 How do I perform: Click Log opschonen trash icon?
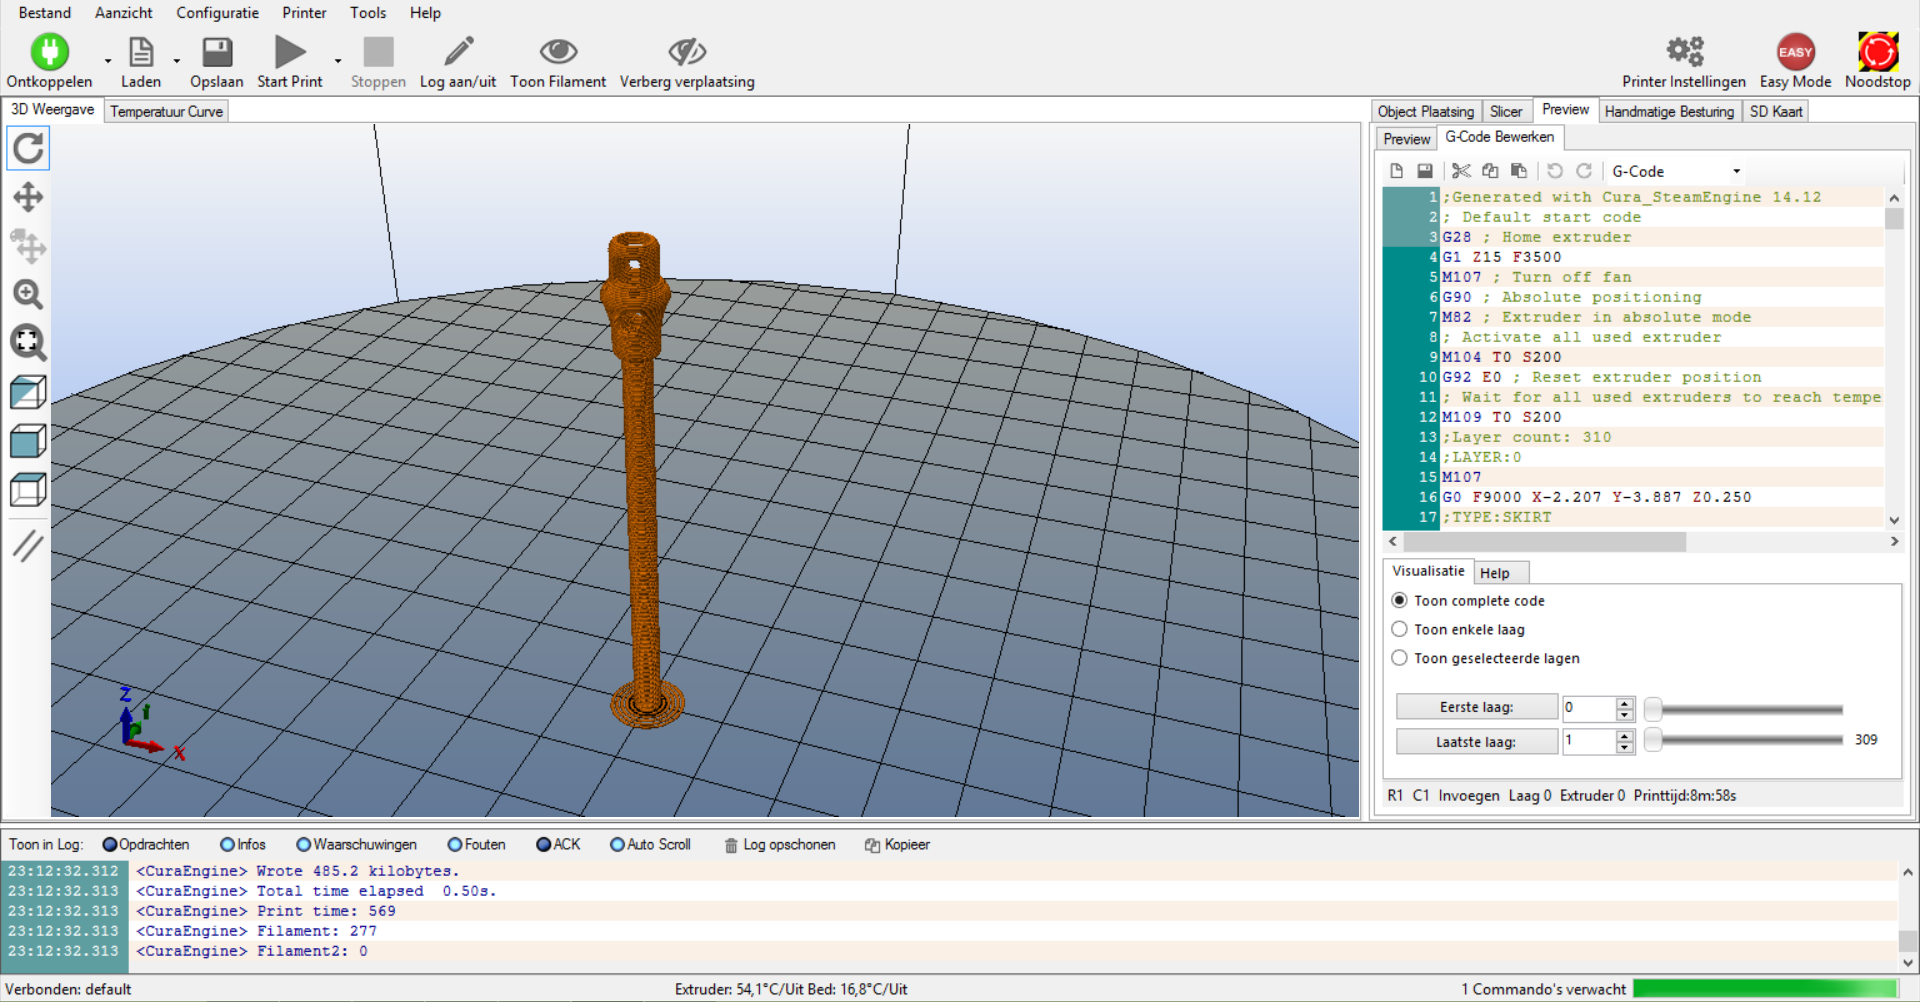[731, 845]
